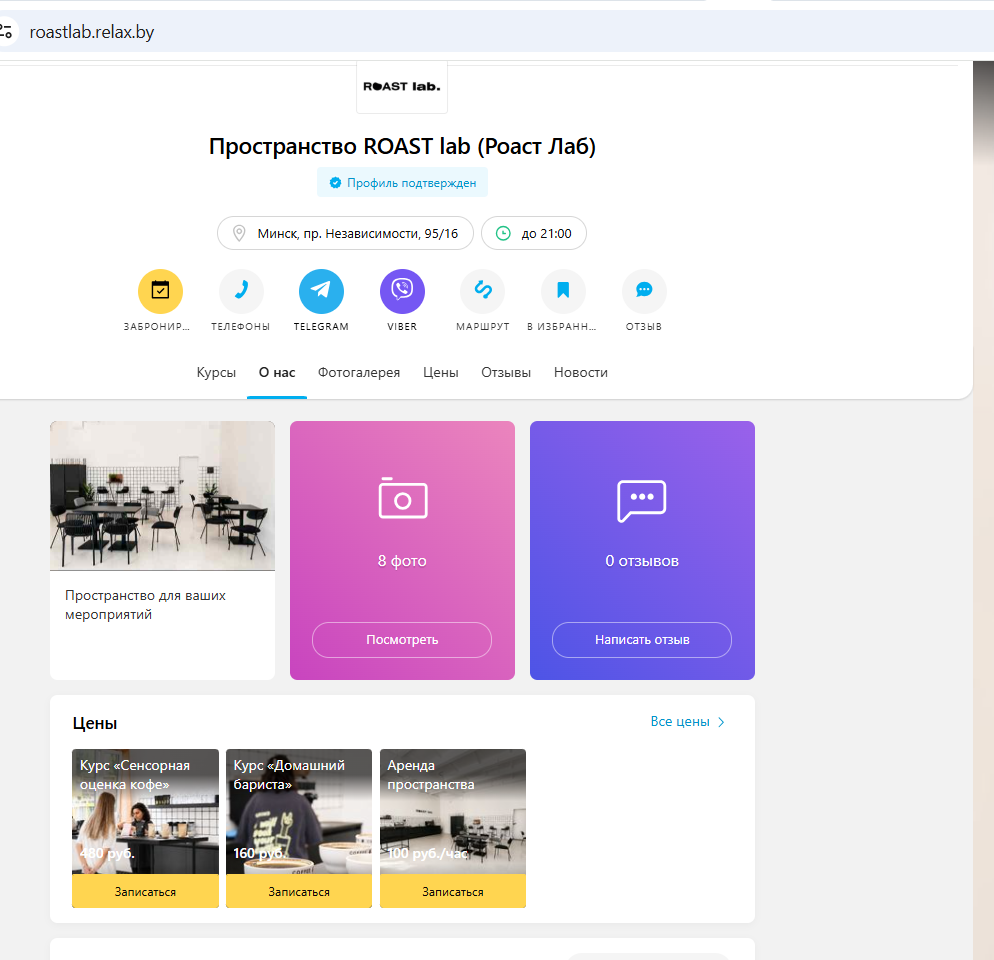Click the 8 фото label
The height and width of the screenshot is (960, 994).
[x=402, y=561]
